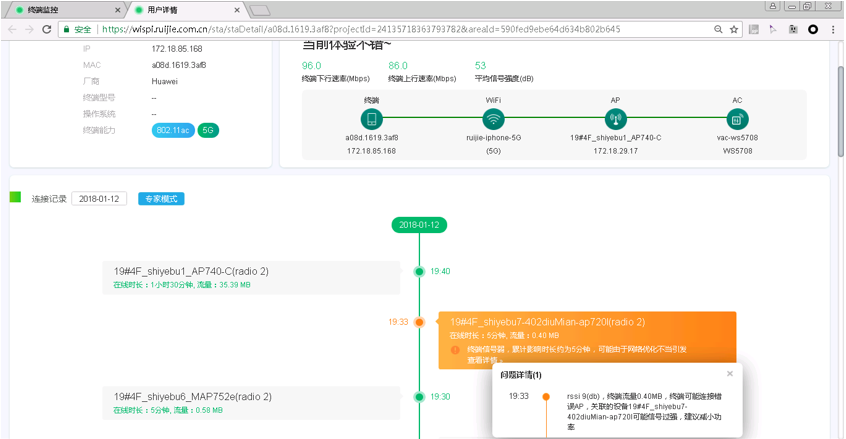Close the 问题详情 popup
Viewport: 846px width, 439px height.
tap(729, 374)
